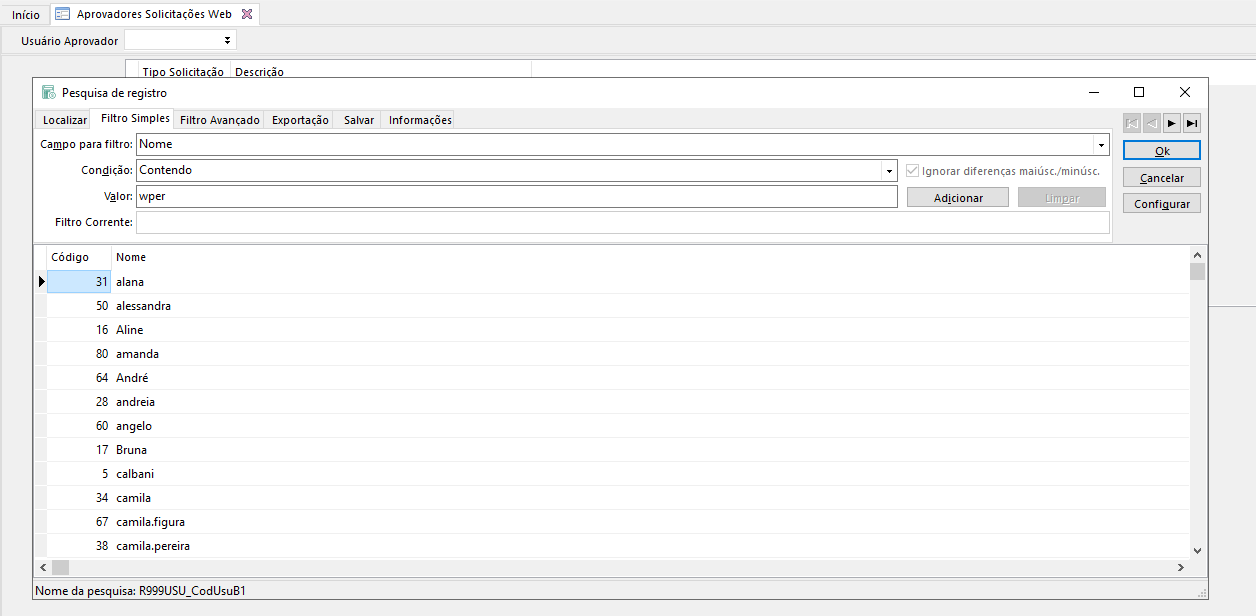Screen dimensions: 1256x616
Task: Go to the previous record navigation arrow
Action: [x=1152, y=123]
